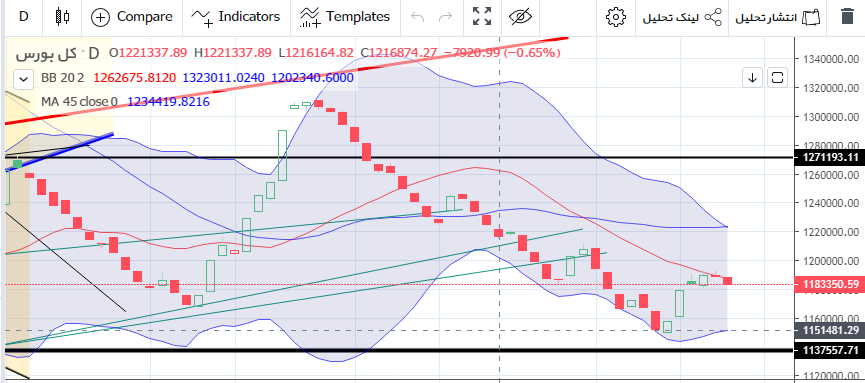The width and height of the screenshot is (865, 383).
Task: Select the short thick blue trendline
Action: 60,152
